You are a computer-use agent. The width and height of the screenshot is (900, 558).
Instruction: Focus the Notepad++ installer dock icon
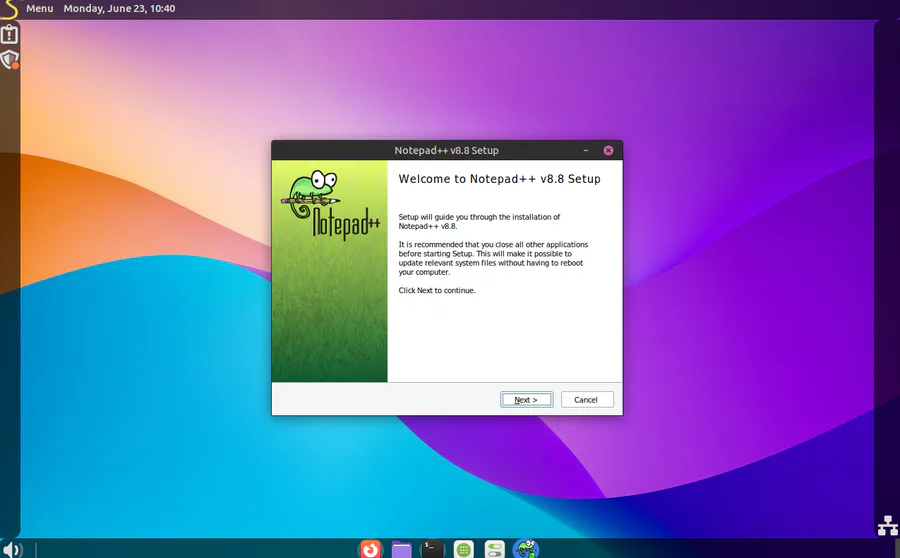(x=526, y=549)
